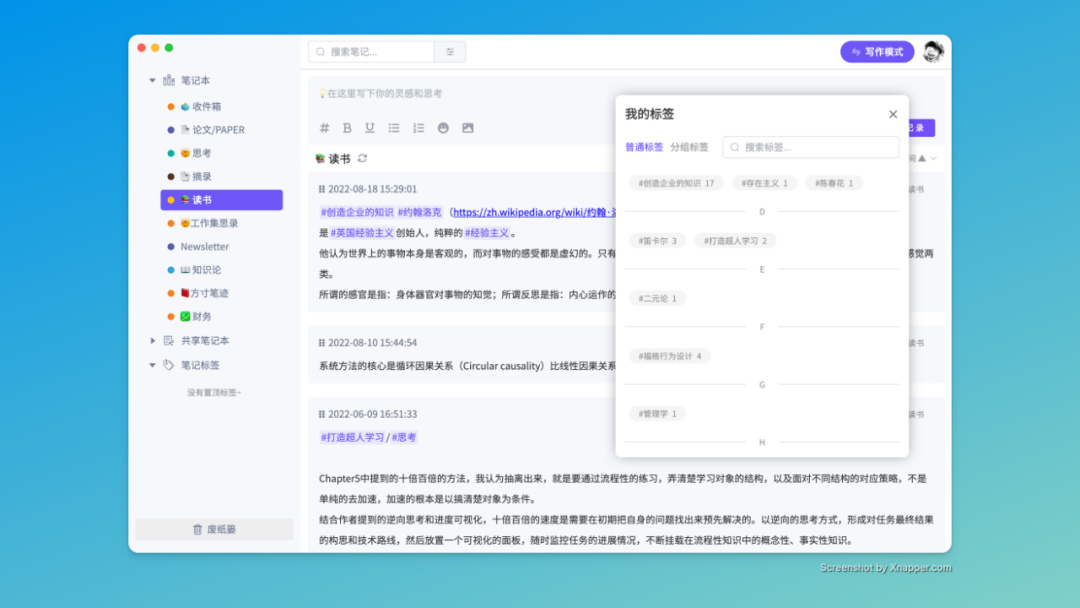Click the 笔记本 notebooks icon in the sidebar

click(169, 81)
